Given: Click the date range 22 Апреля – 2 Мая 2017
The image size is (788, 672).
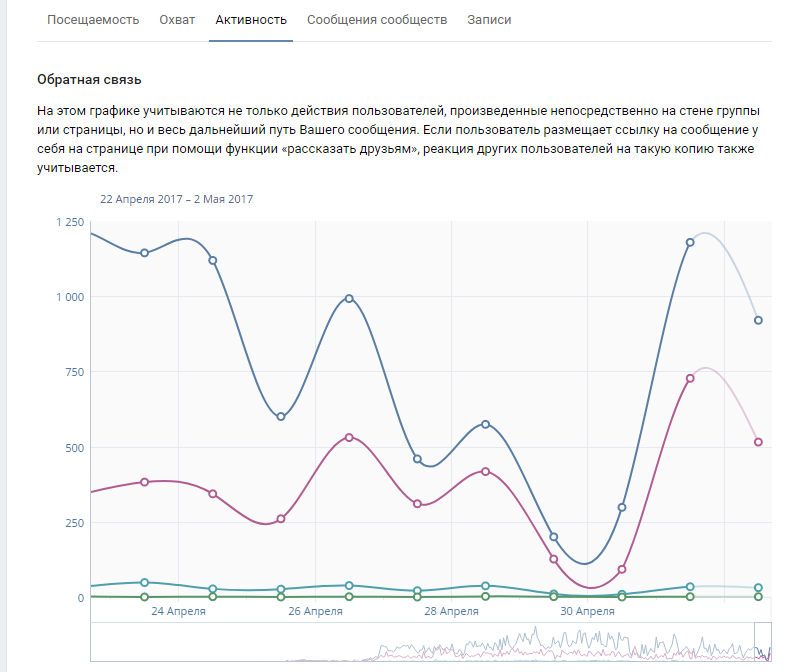Looking at the screenshot, I should (176, 199).
